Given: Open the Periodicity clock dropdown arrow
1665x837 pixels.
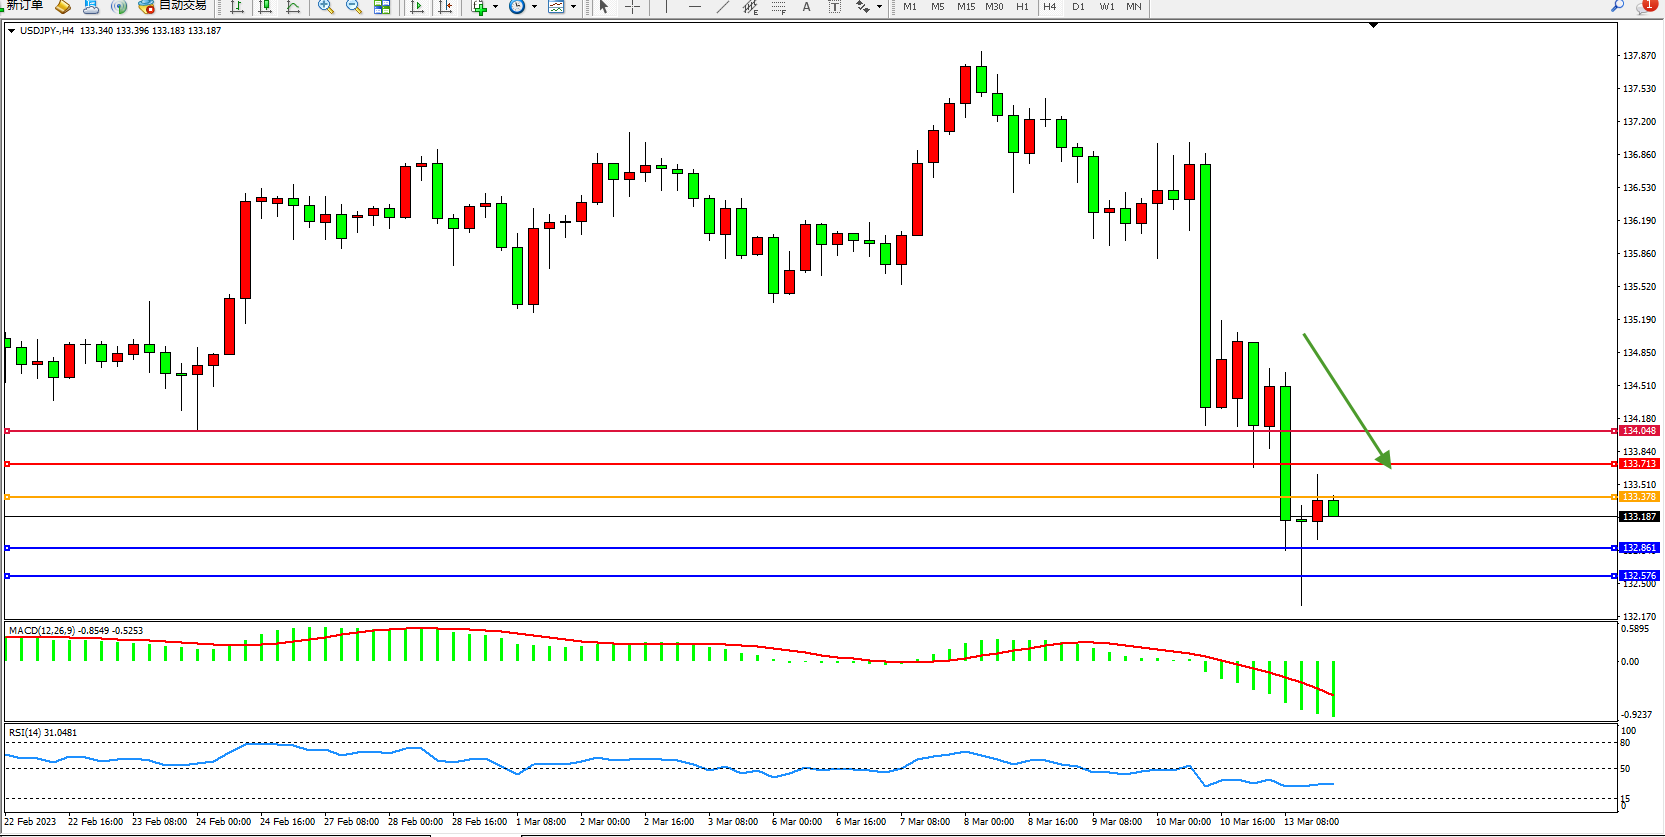Looking at the screenshot, I should [534, 7].
